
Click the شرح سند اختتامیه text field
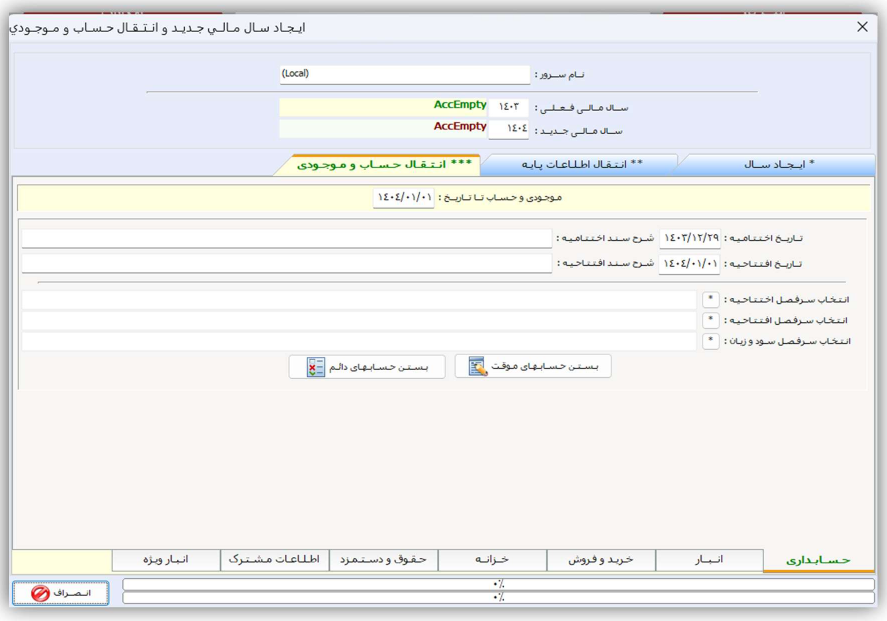tap(287, 238)
